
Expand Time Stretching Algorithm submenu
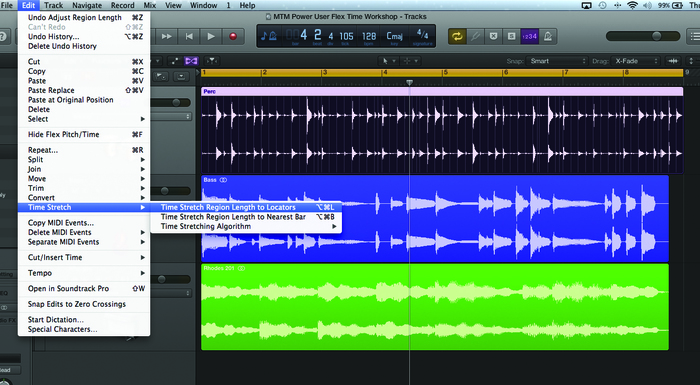(x=246, y=226)
